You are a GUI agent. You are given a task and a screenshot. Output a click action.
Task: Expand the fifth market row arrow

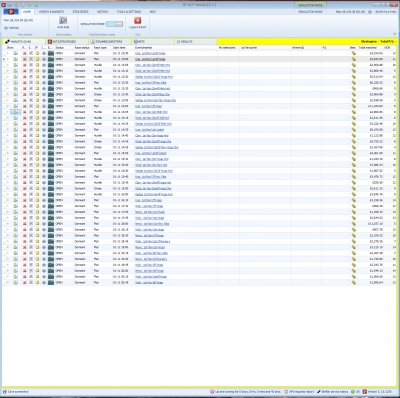8,77
